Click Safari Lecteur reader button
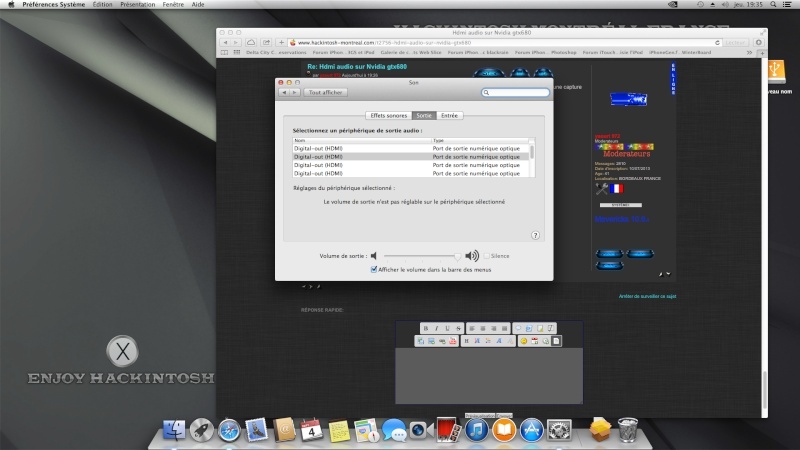The width and height of the screenshot is (800, 450). click(x=735, y=42)
